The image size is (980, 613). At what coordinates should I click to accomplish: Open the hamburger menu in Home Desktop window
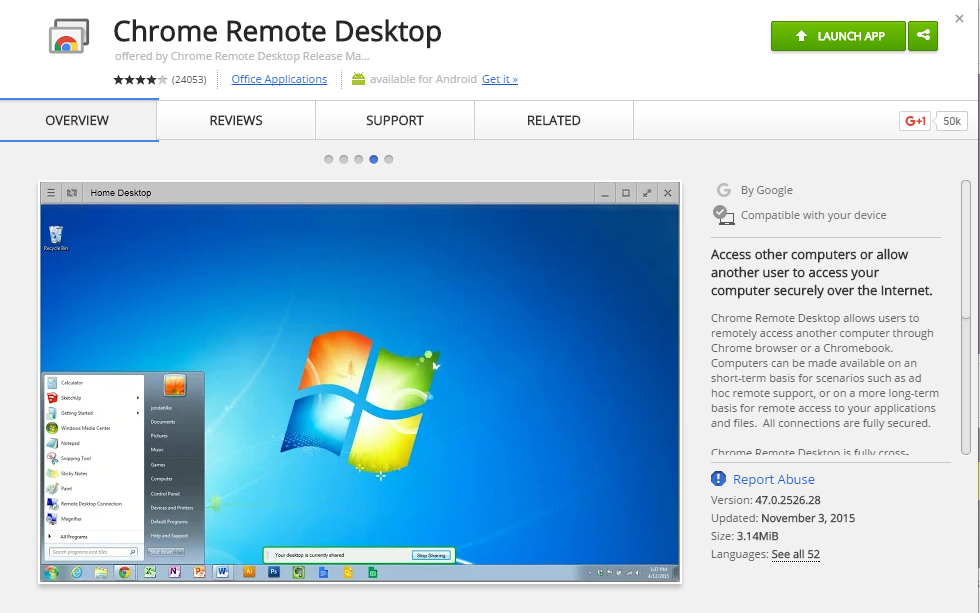coord(51,193)
